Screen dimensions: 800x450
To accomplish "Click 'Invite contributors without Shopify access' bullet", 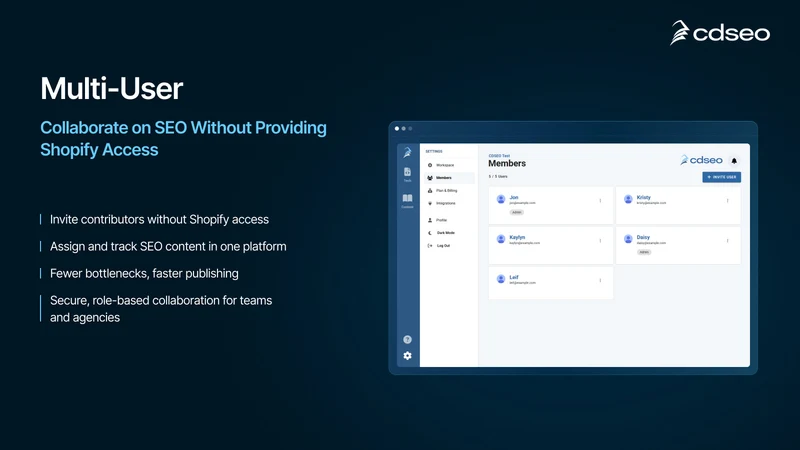I will pos(159,219).
